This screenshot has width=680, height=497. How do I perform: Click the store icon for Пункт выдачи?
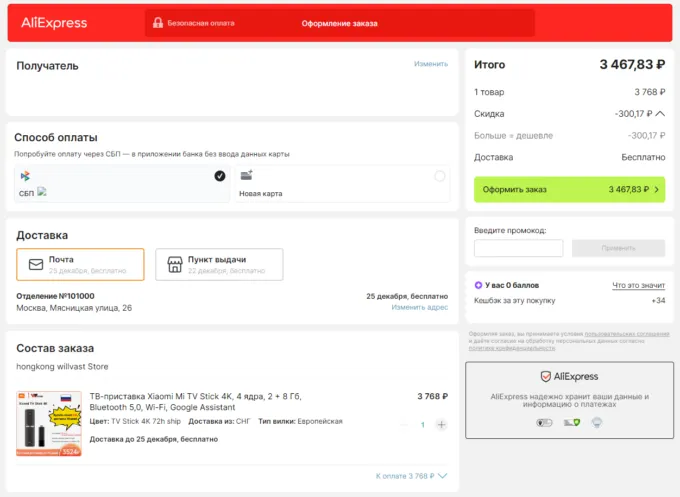[175, 265]
